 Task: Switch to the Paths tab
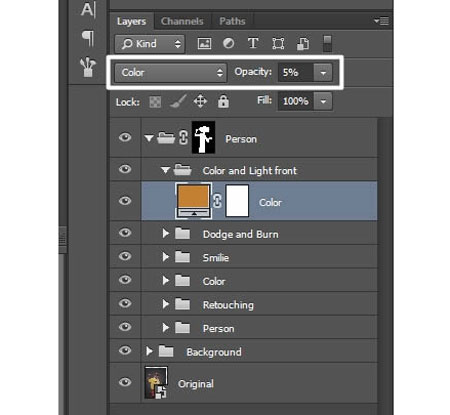pyautogui.click(x=232, y=21)
